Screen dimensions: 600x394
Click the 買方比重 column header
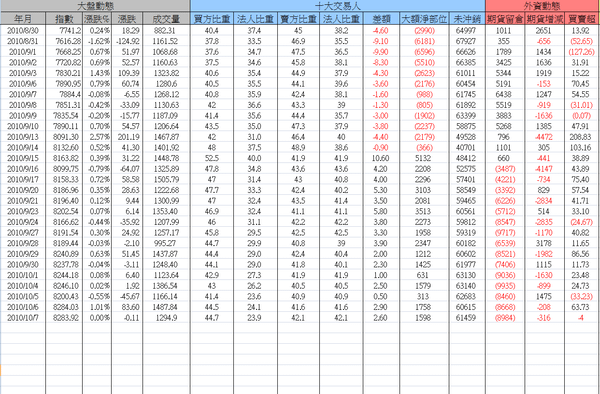click(x=212, y=18)
